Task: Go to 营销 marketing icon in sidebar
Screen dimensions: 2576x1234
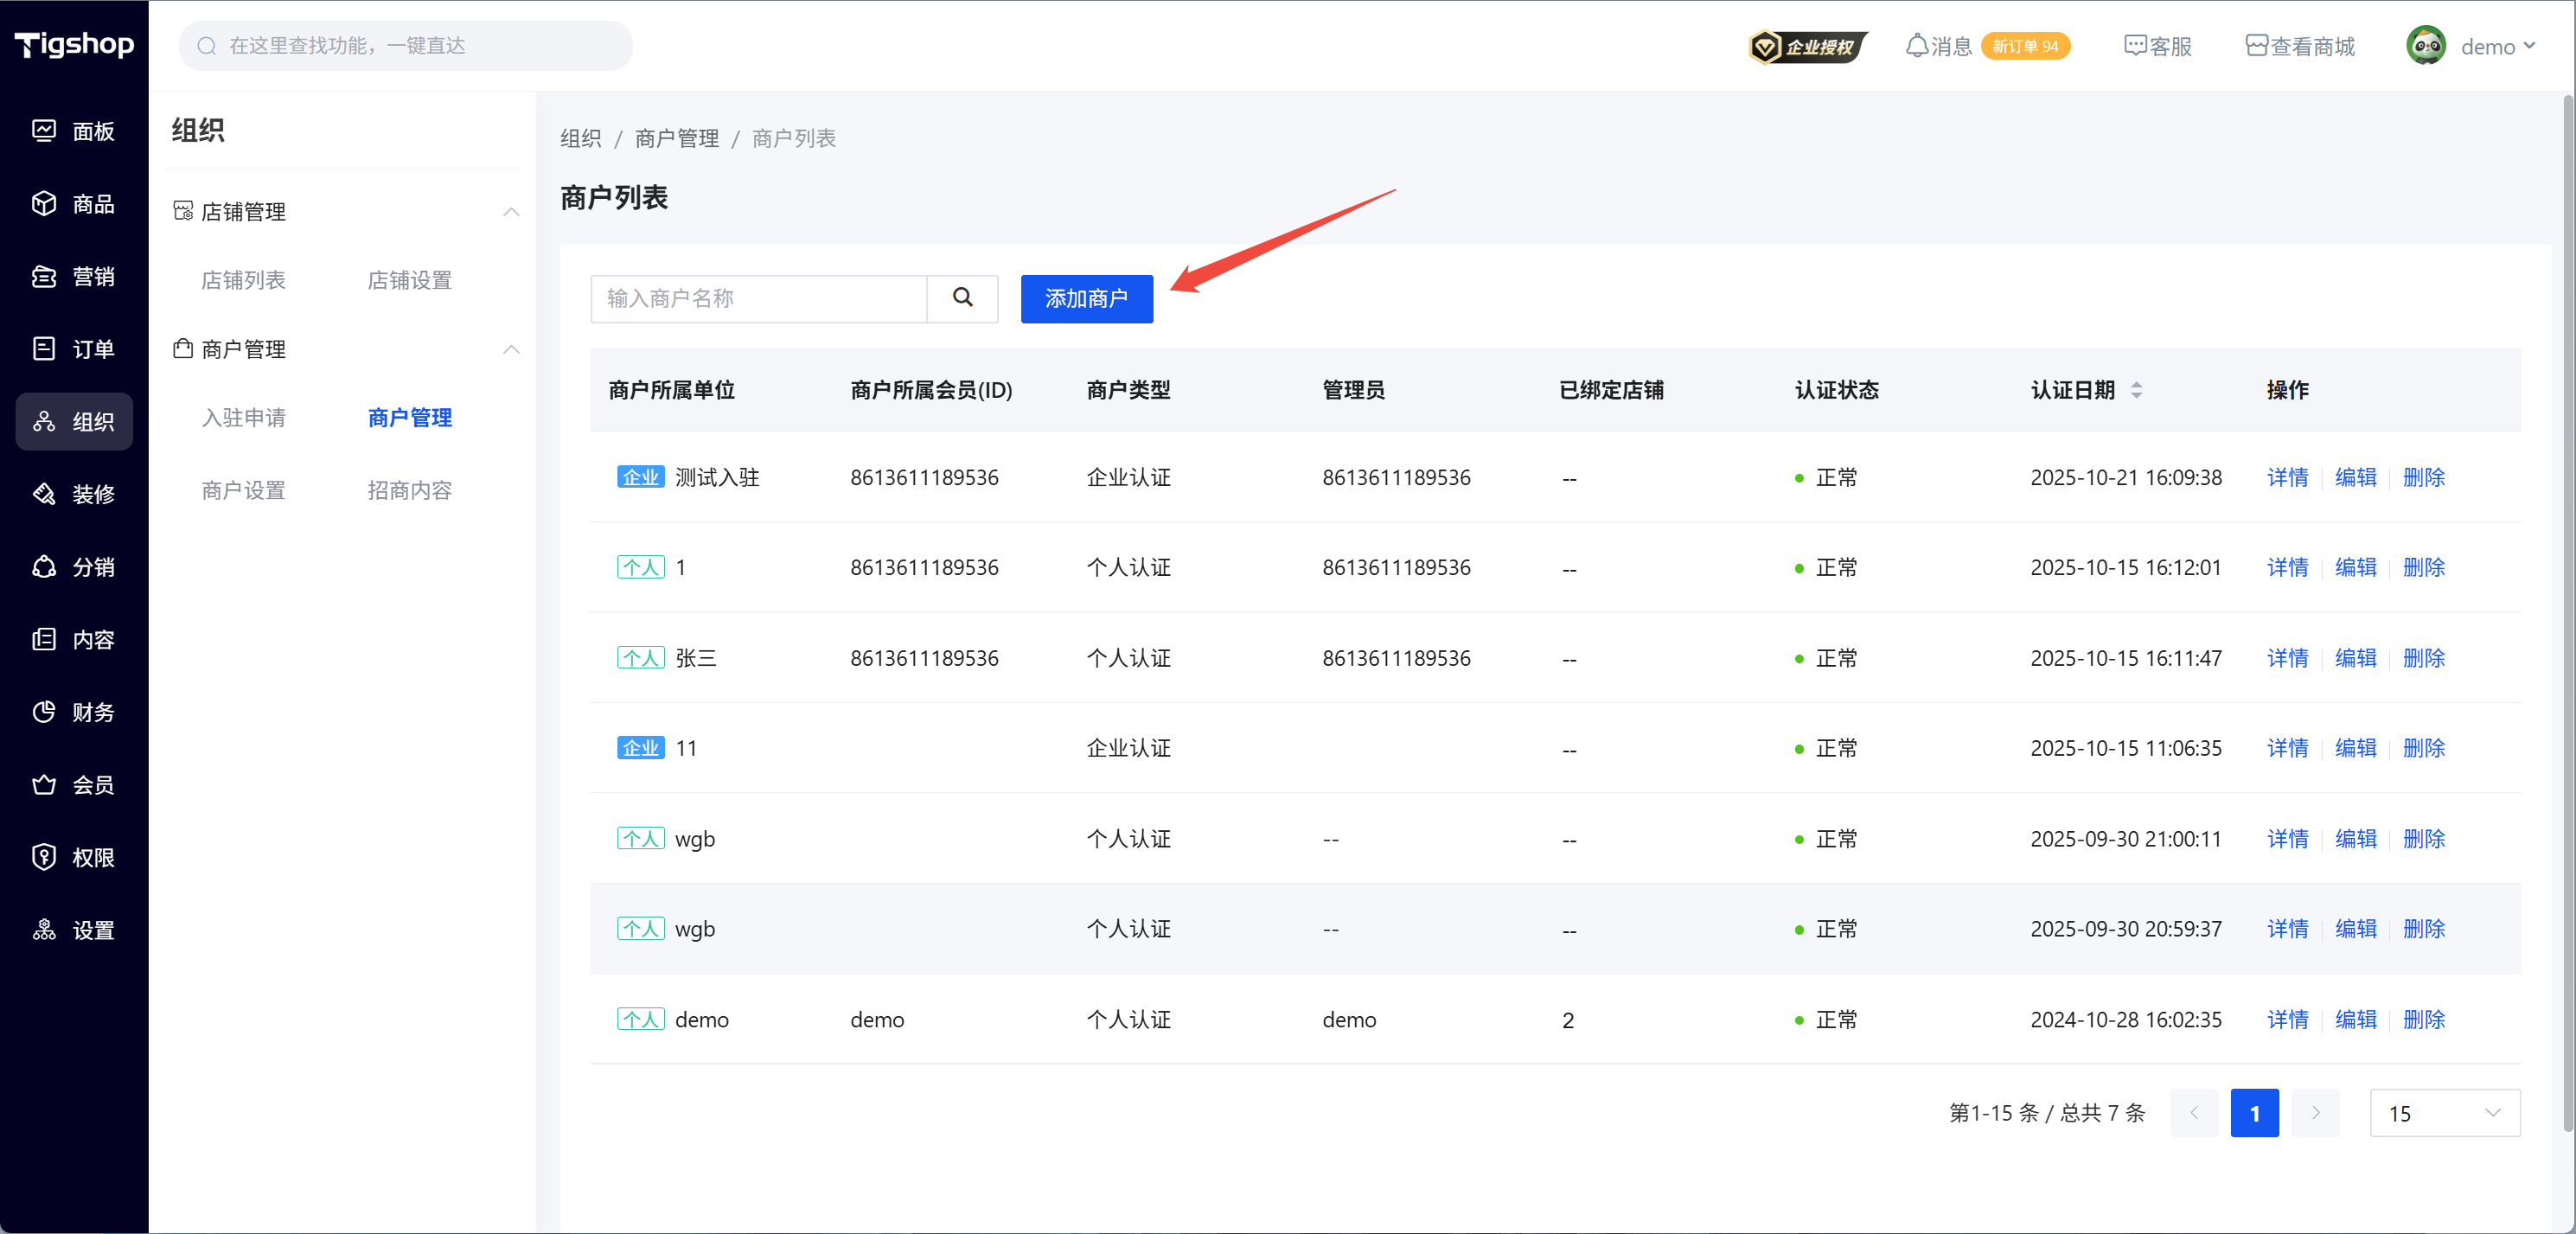Action: point(44,277)
